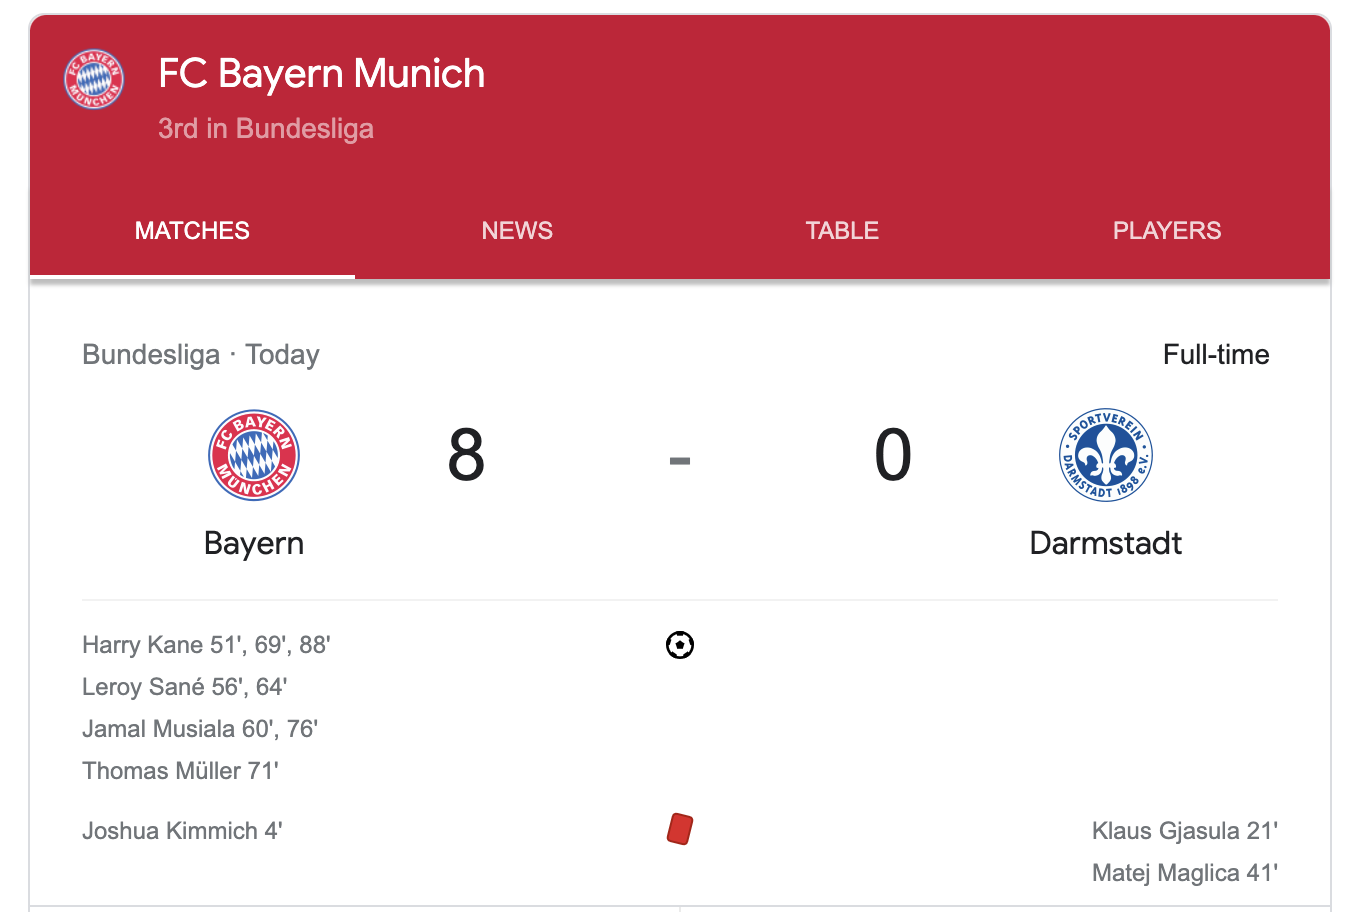
Task: Select Joshua Kimmich red card entry
Action: point(182,831)
